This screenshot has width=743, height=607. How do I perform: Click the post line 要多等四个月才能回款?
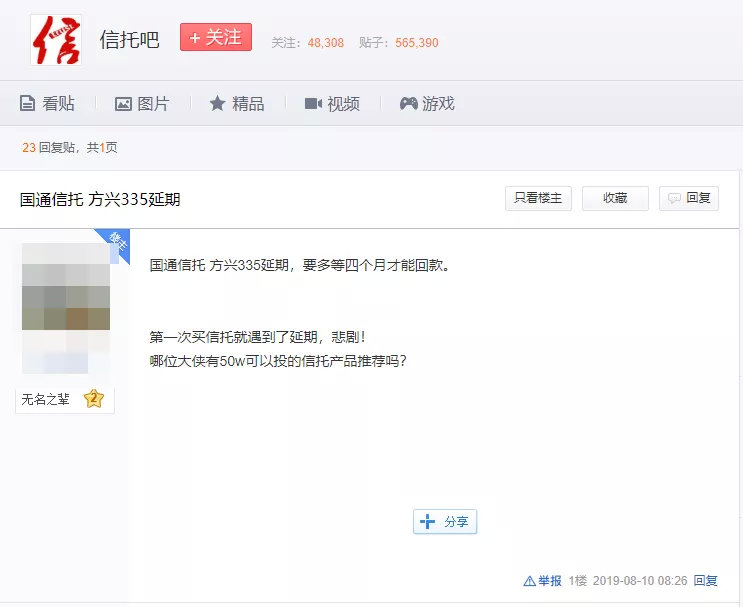tap(376, 265)
